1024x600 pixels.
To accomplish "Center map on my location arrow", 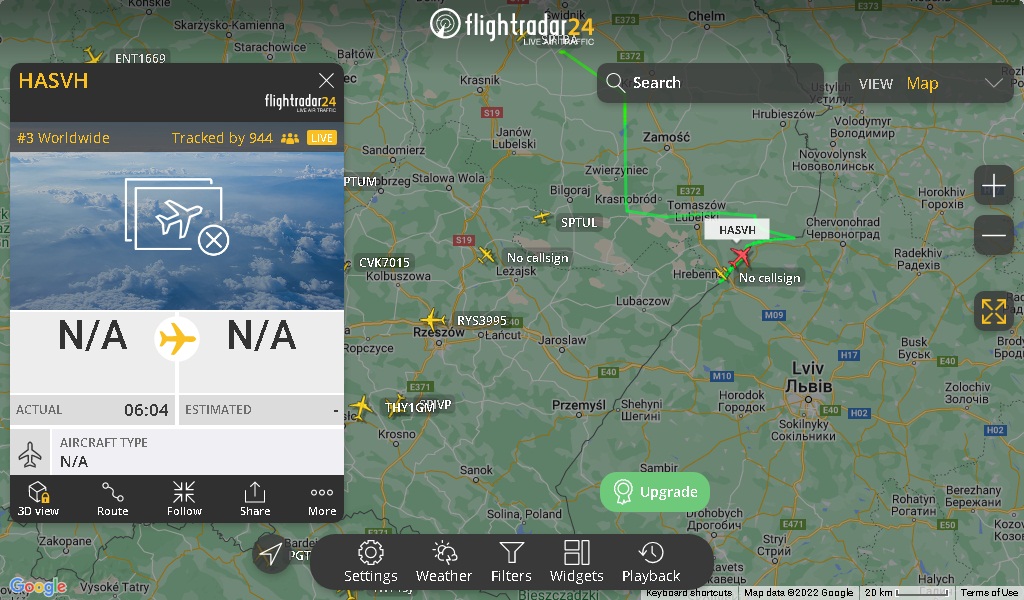I will point(271,554).
